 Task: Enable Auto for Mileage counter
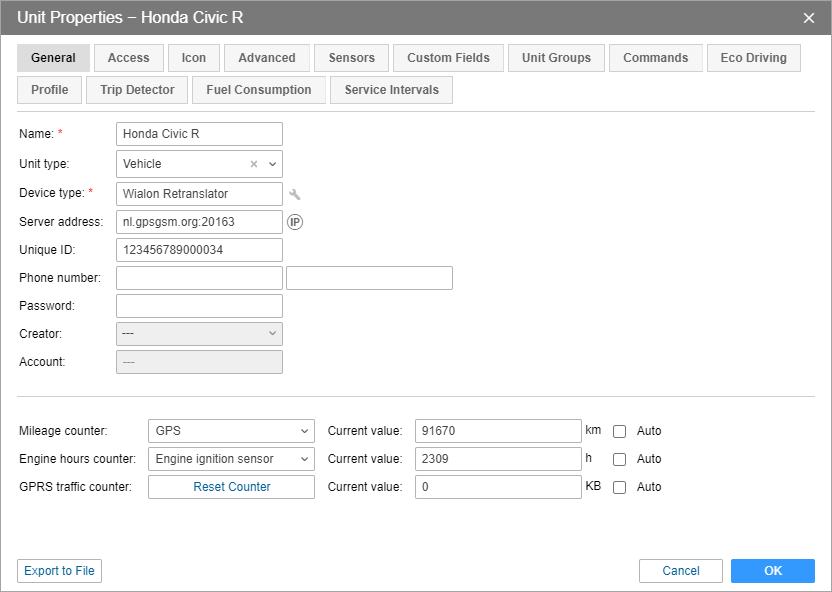click(x=620, y=431)
